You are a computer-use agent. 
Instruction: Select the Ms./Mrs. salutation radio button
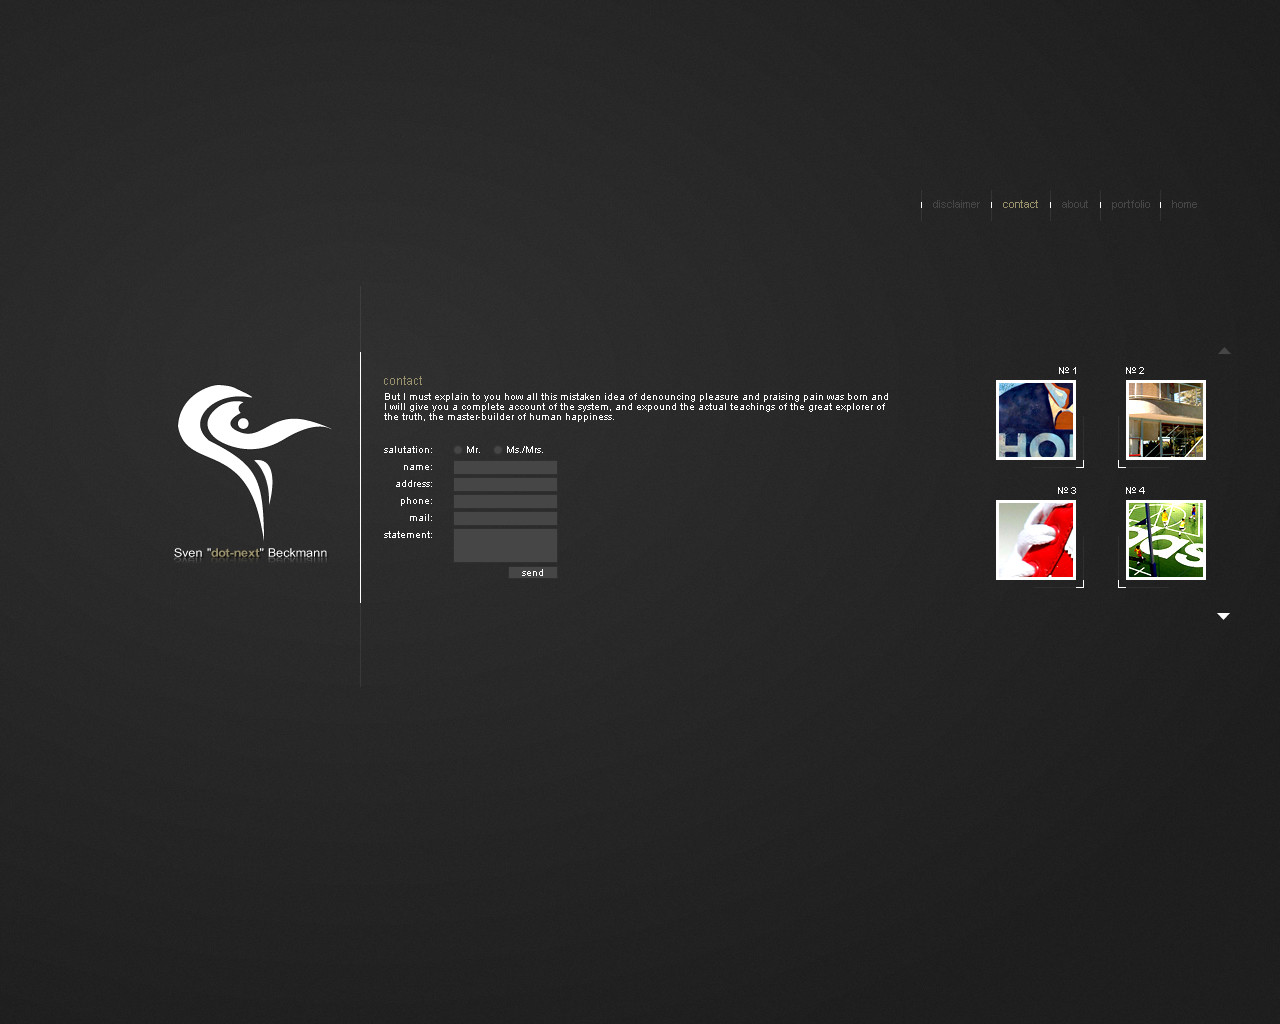pyautogui.click(x=498, y=450)
